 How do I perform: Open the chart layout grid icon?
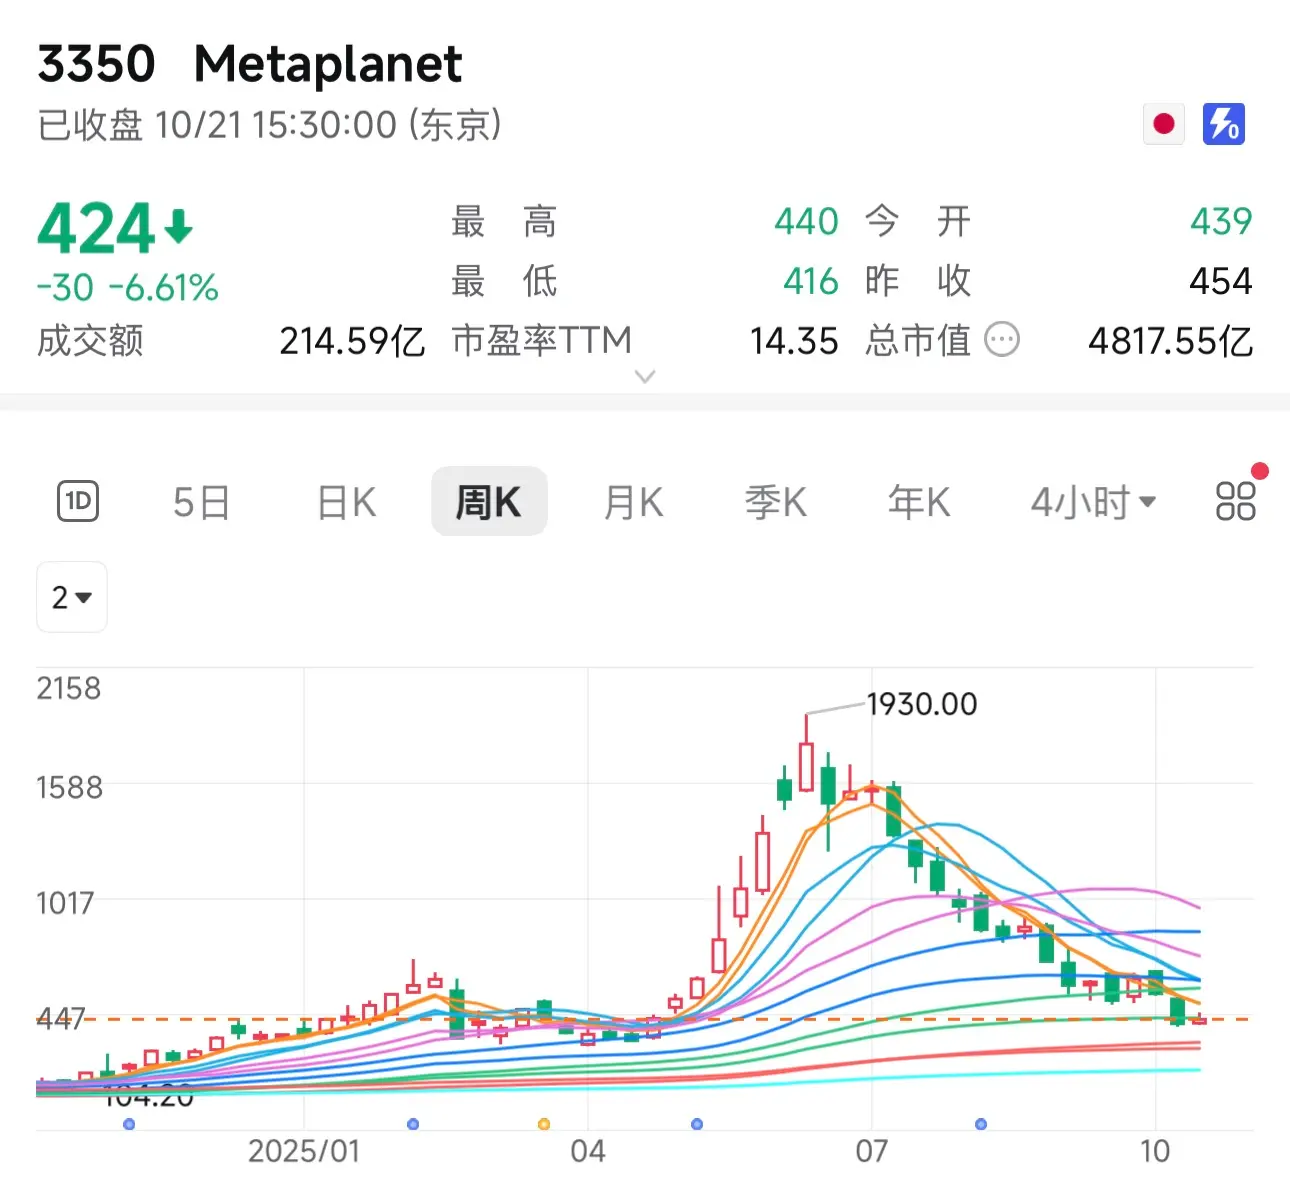pyautogui.click(x=1235, y=501)
